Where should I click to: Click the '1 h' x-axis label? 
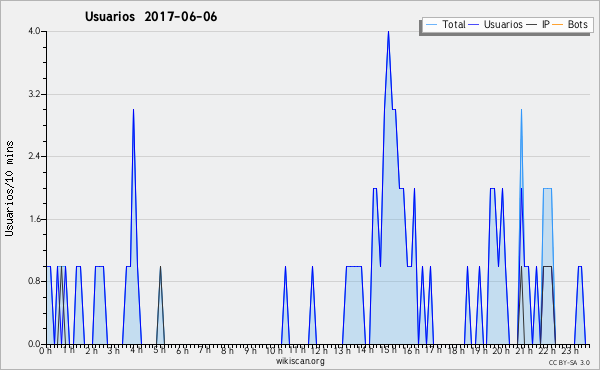[68, 350]
